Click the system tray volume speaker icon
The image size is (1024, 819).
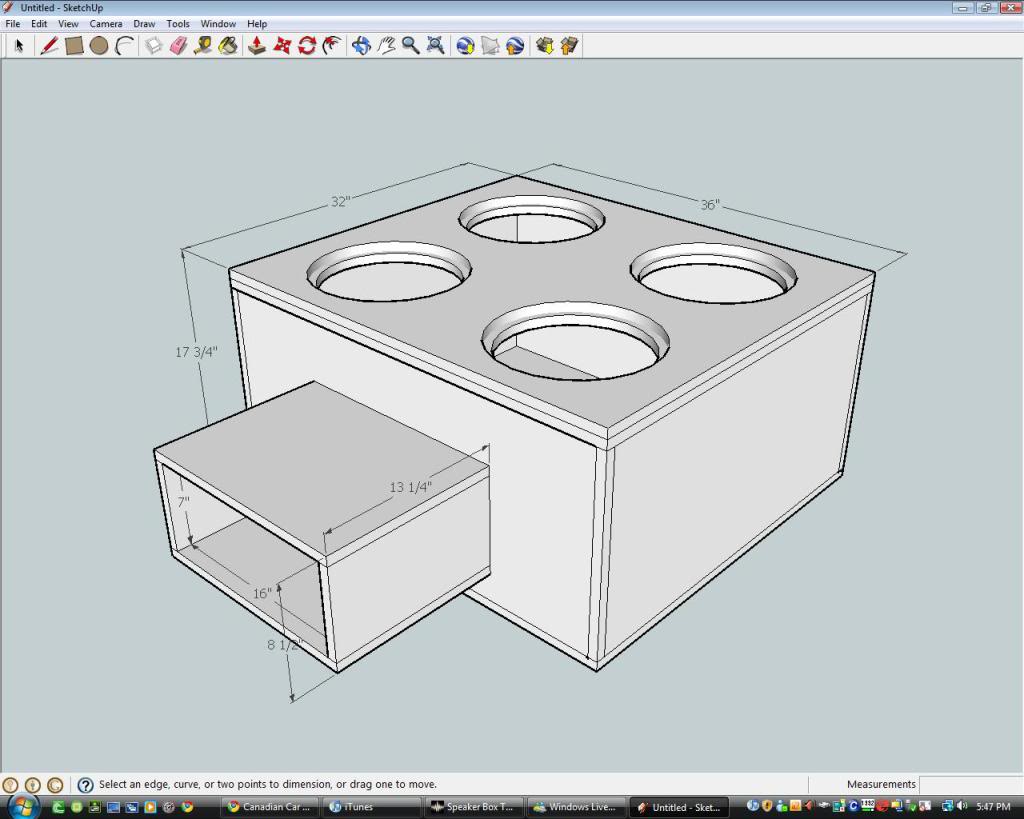[x=962, y=807]
